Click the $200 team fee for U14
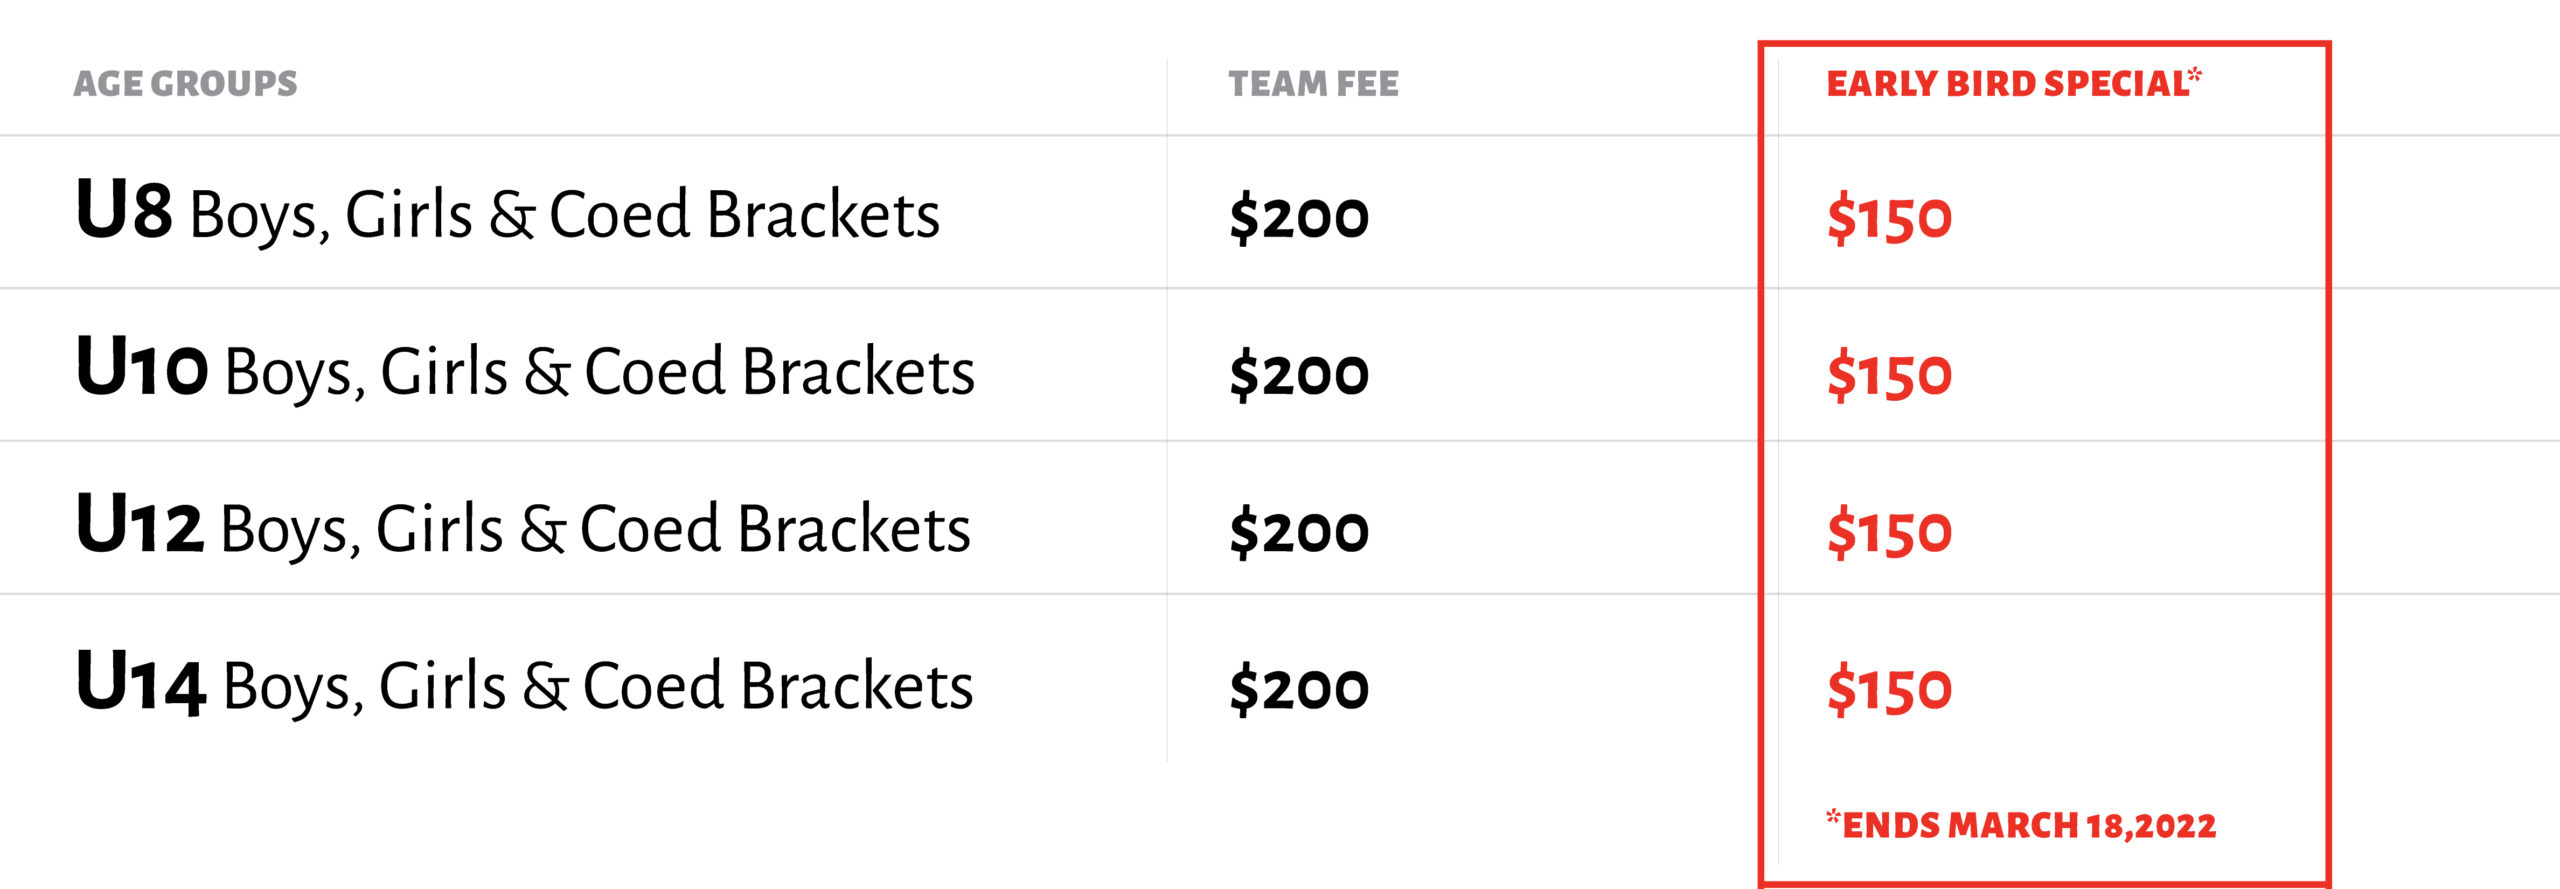The image size is (2560, 889). [x=1299, y=689]
